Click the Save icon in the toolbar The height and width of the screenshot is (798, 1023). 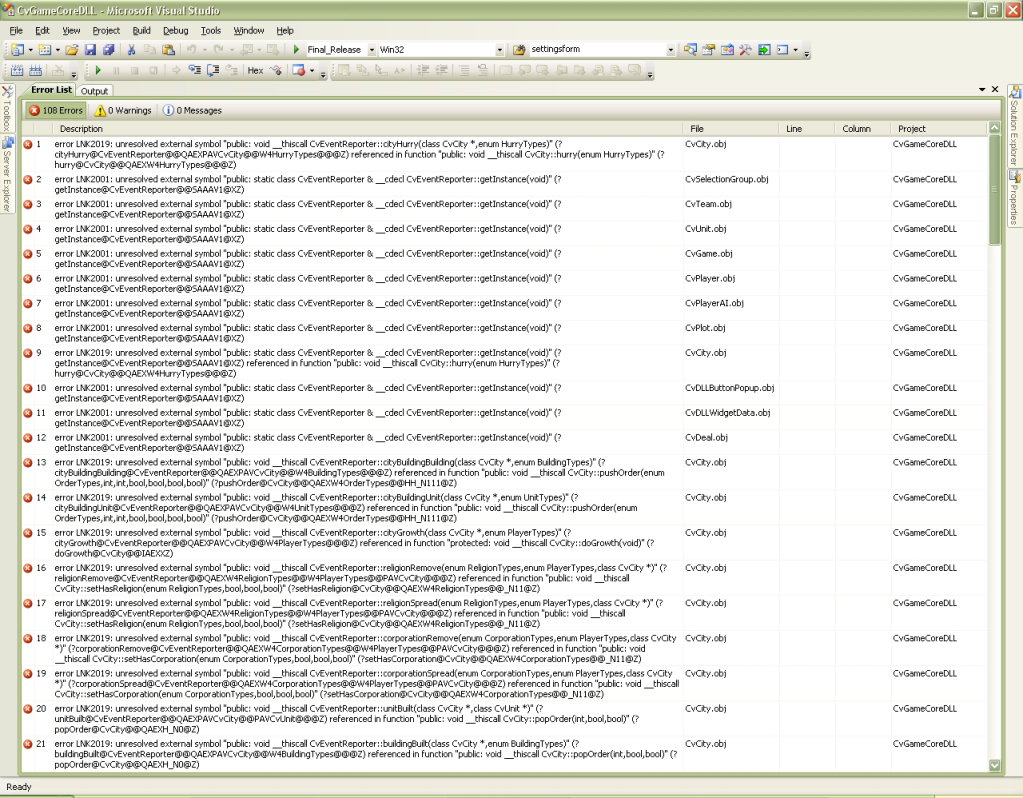point(90,49)
